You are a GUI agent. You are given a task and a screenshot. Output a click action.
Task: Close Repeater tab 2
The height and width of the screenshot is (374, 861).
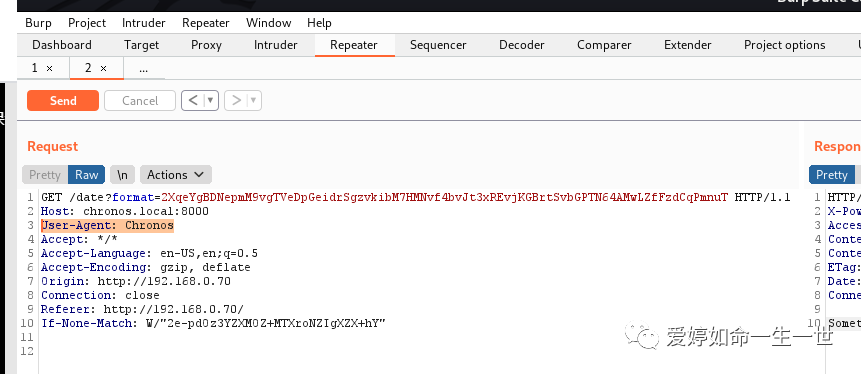pos(103,69)
